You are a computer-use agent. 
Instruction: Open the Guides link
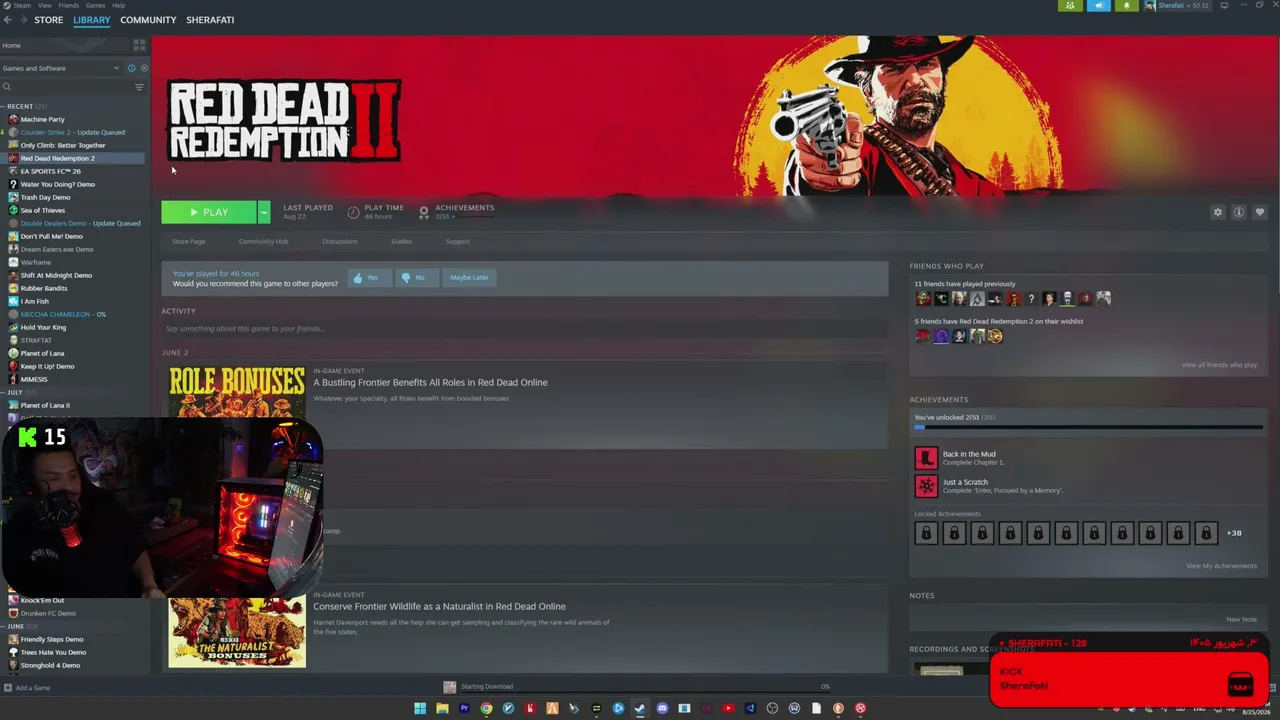click(401, 241)
